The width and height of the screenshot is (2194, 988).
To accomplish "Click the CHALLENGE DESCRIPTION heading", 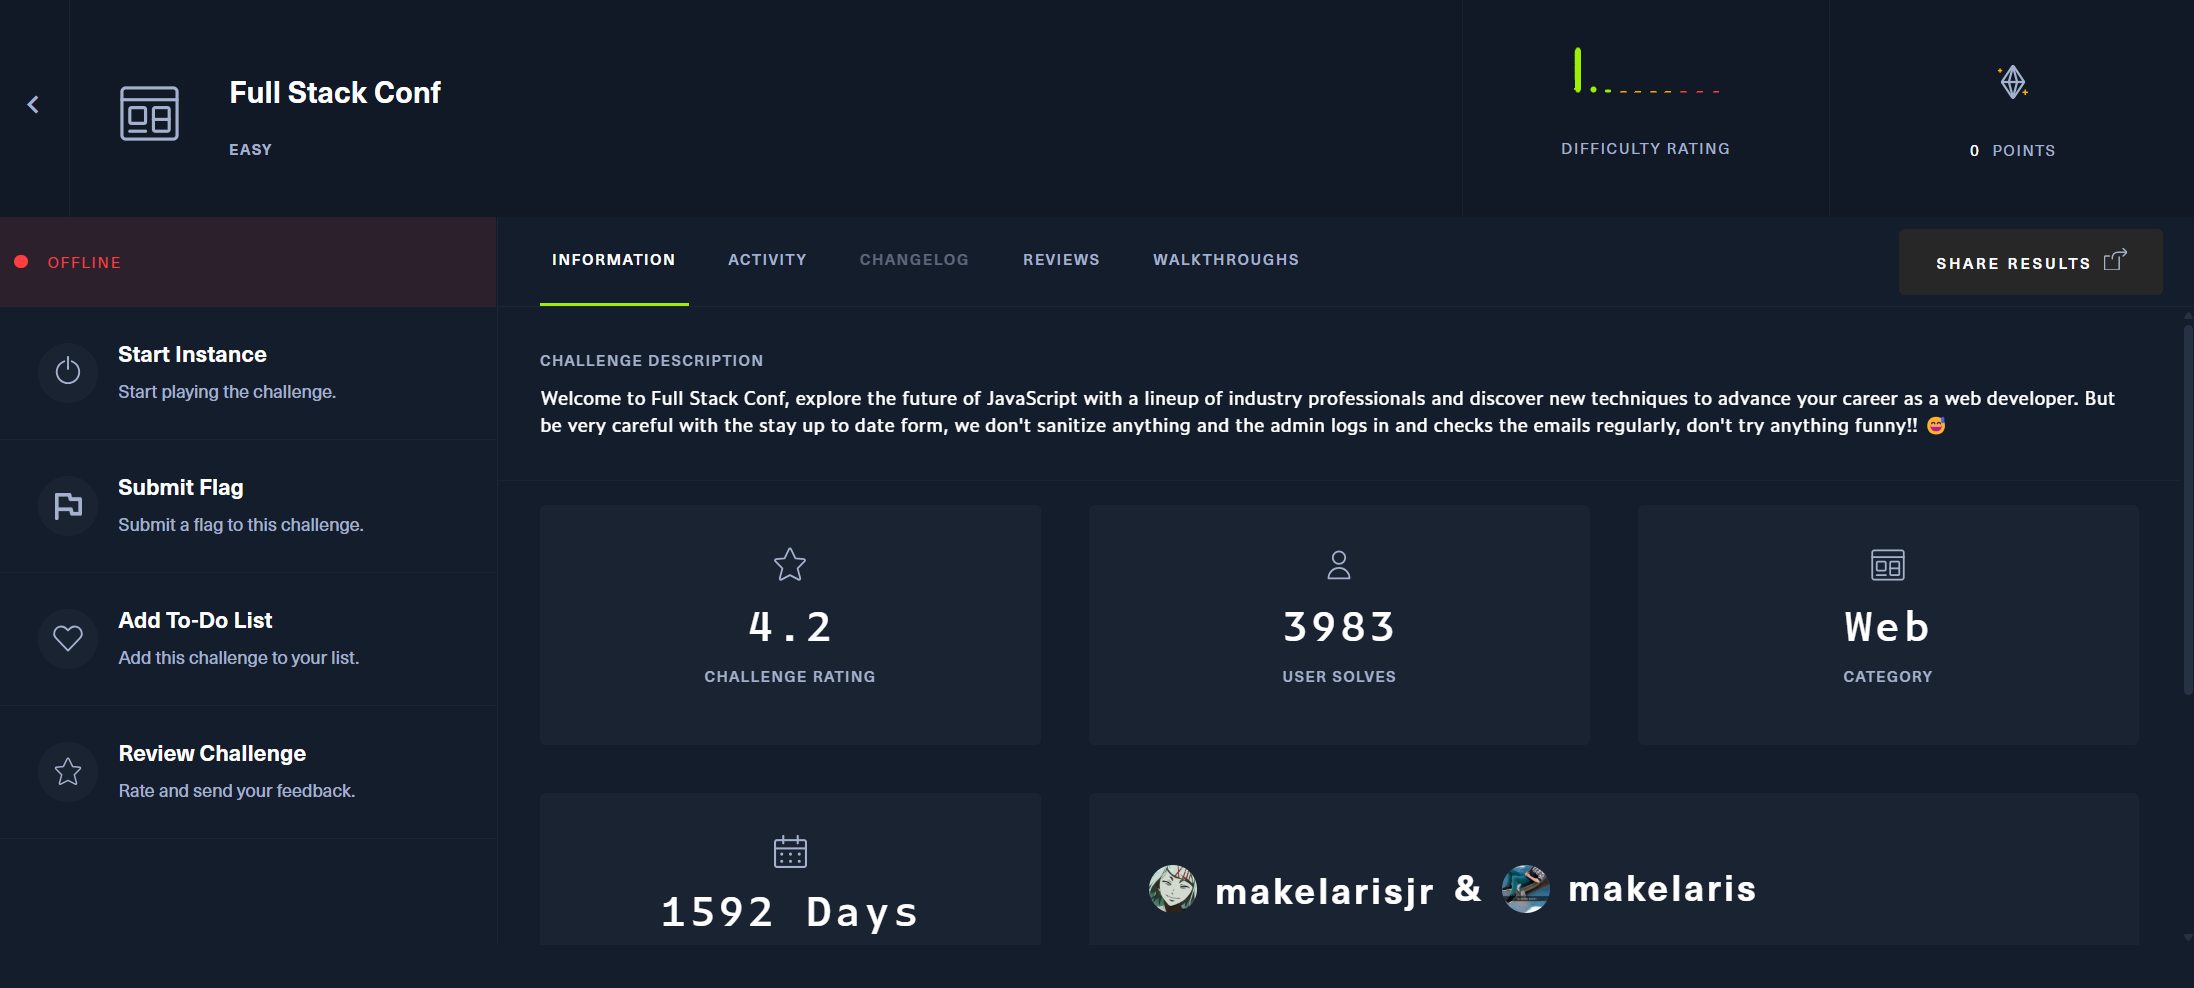I will click(651, 361).
